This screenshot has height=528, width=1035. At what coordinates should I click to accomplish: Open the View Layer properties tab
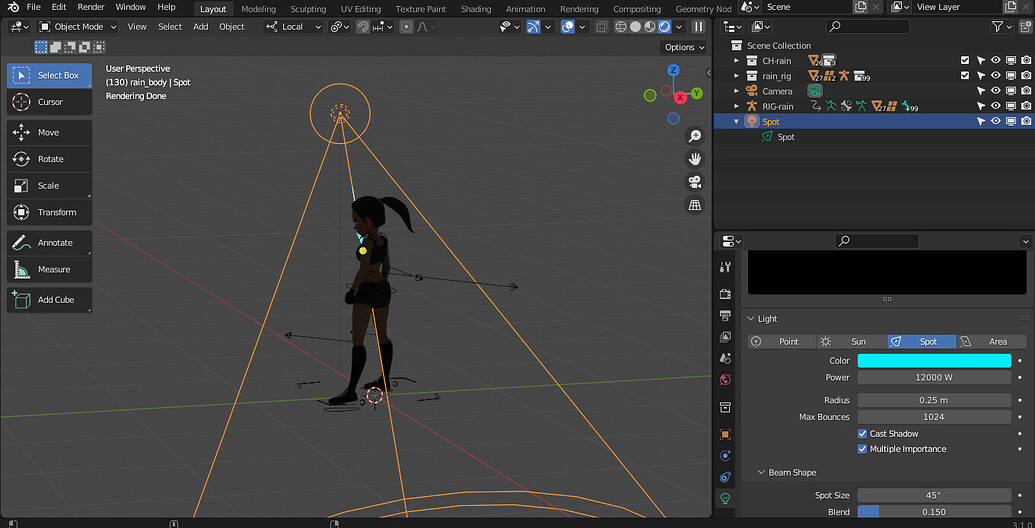point(725,337)
